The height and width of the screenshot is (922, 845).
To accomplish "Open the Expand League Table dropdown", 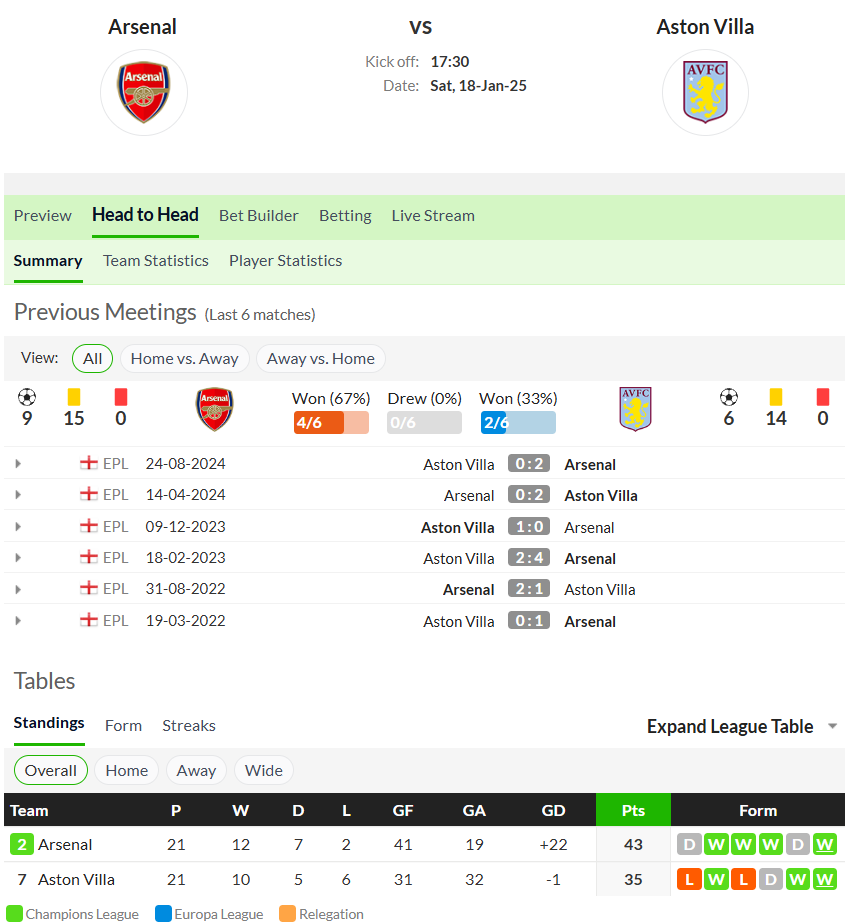I will 742,727.
